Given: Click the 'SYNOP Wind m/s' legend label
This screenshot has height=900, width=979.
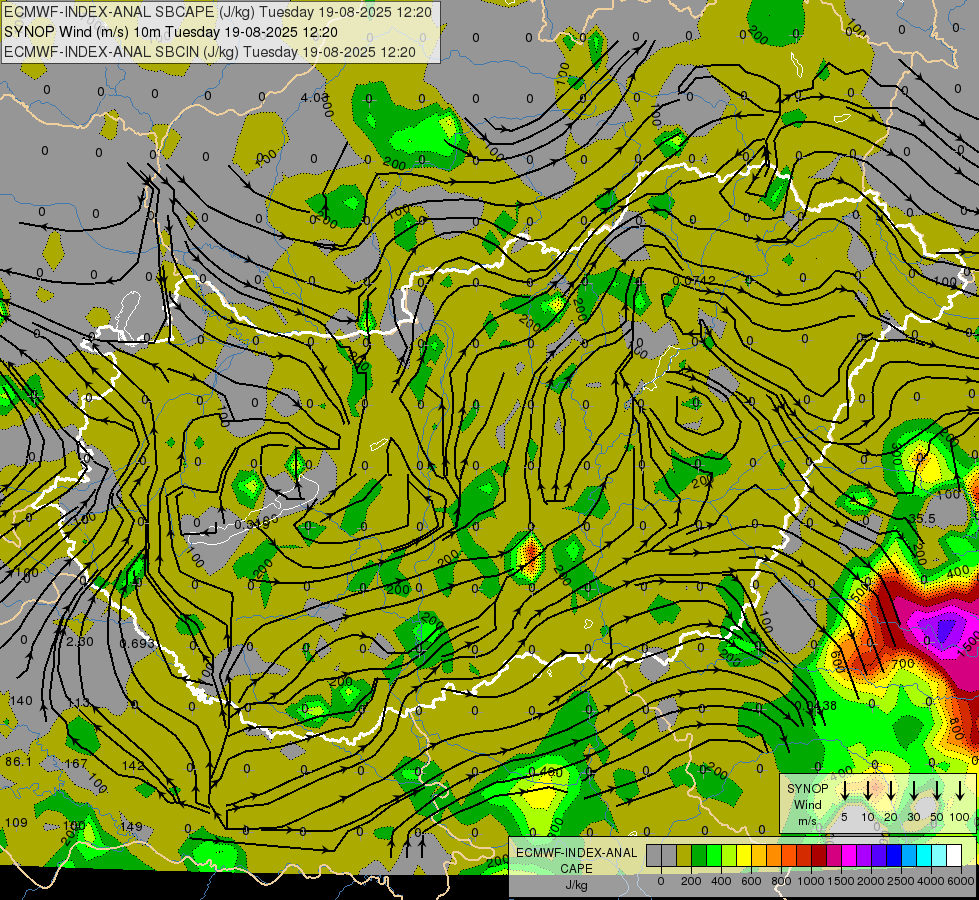Looking at the screenshot, I should click(807, 804).
